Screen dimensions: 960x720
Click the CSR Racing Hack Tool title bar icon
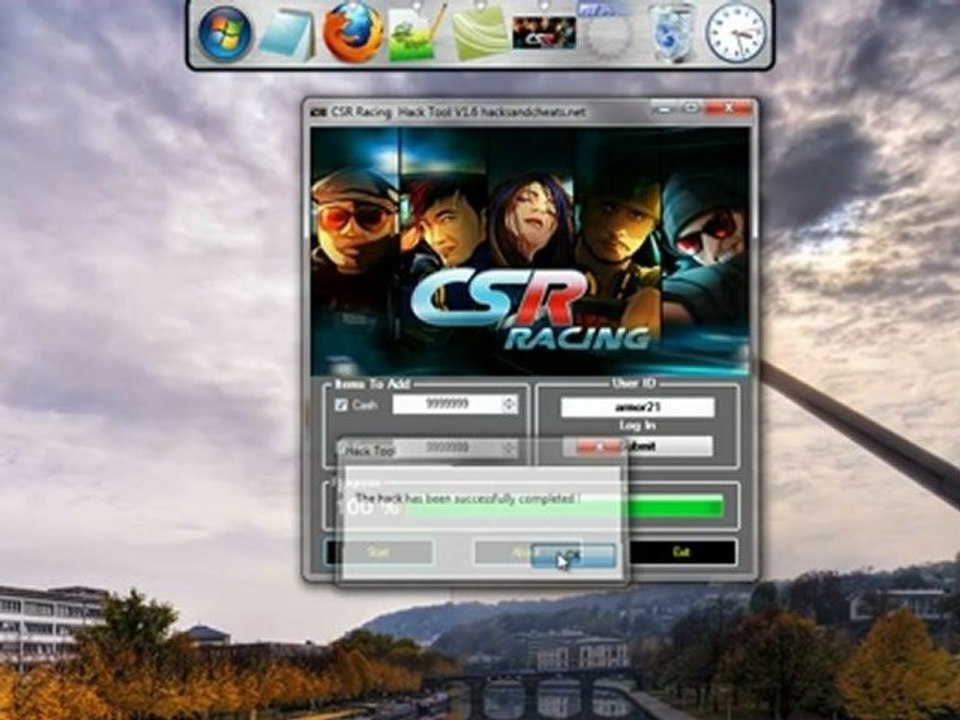[318, 112]
